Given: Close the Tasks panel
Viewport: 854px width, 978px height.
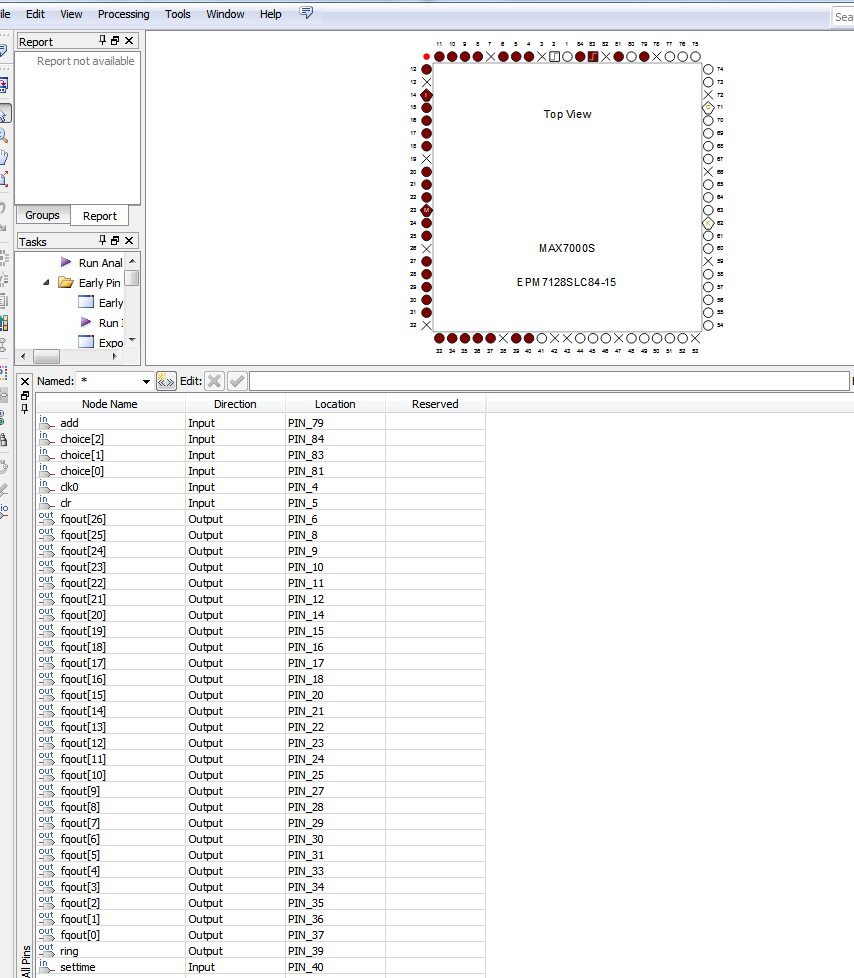Looking at the screenshot, I should pyautogui.click(x=129, y=241).
